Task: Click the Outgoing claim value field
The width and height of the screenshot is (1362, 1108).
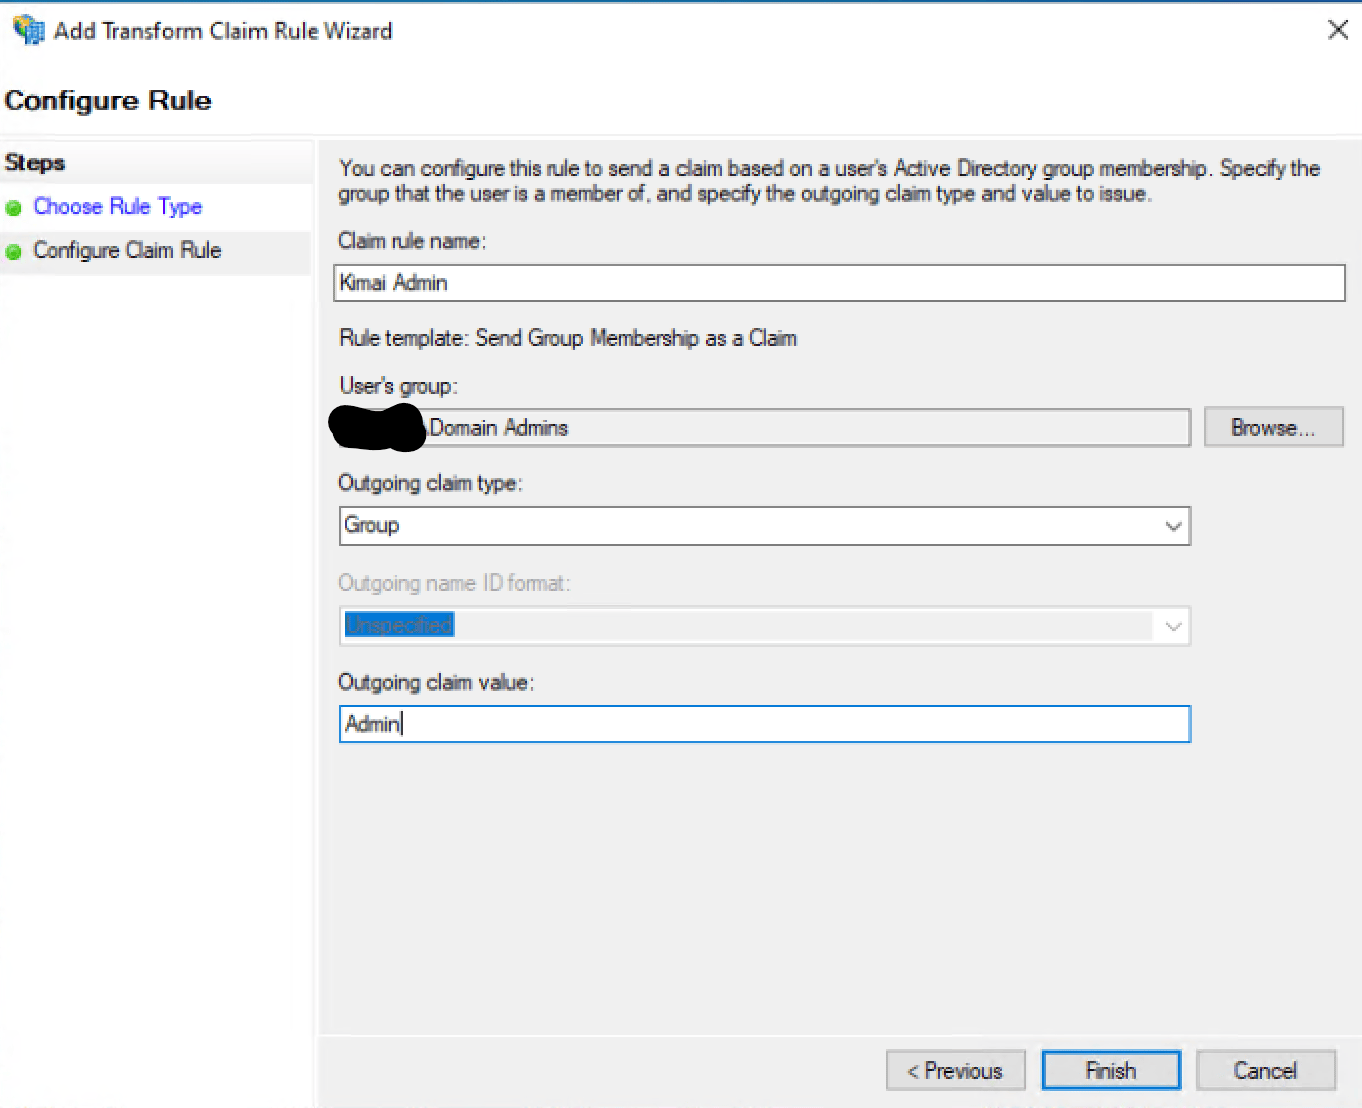Action: pos(764,723)
